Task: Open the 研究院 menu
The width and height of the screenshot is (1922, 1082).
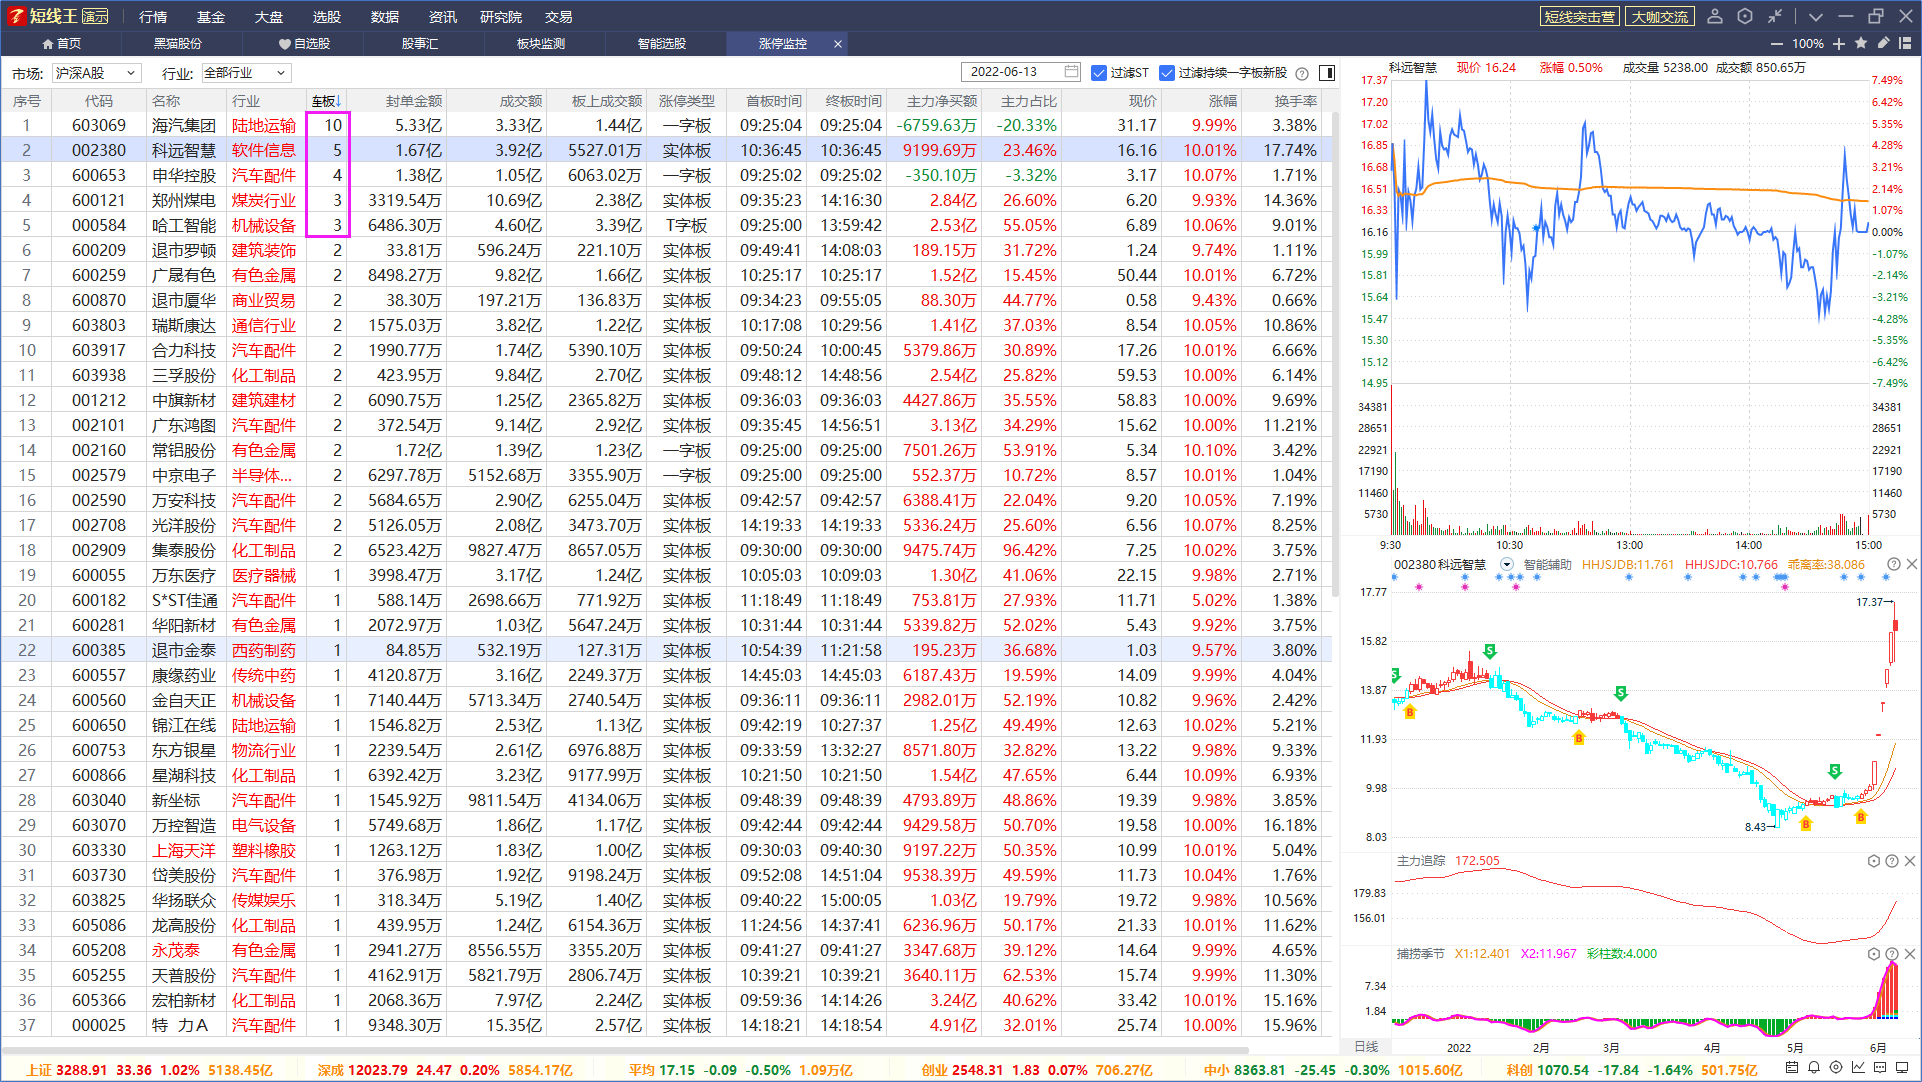Action: point(501,17)
